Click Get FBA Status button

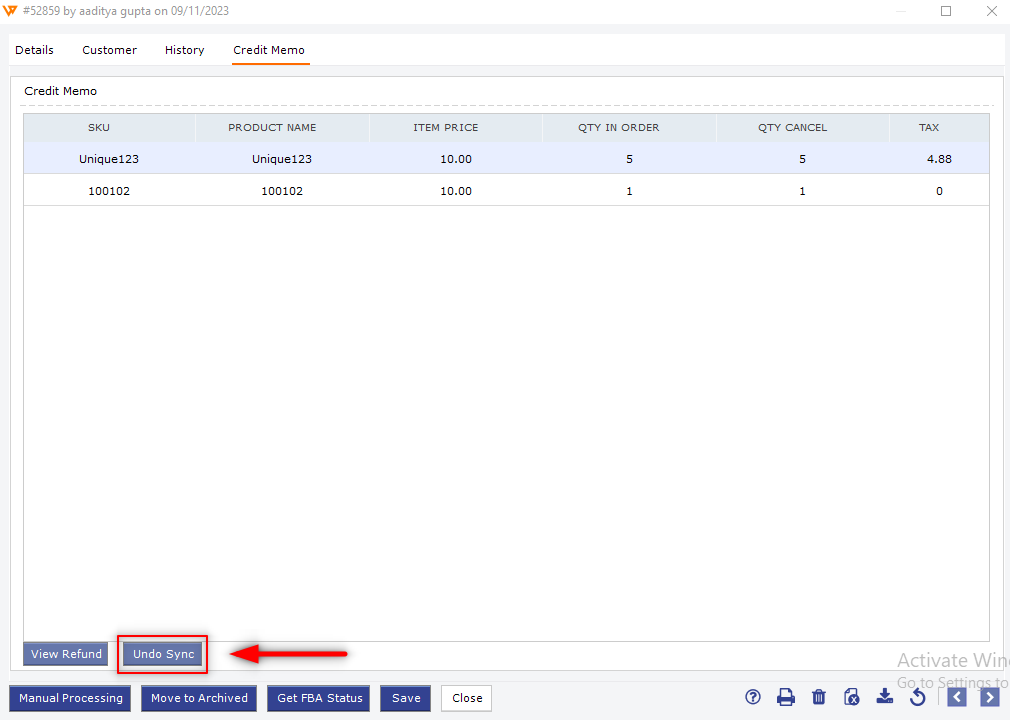click(319, 698)
